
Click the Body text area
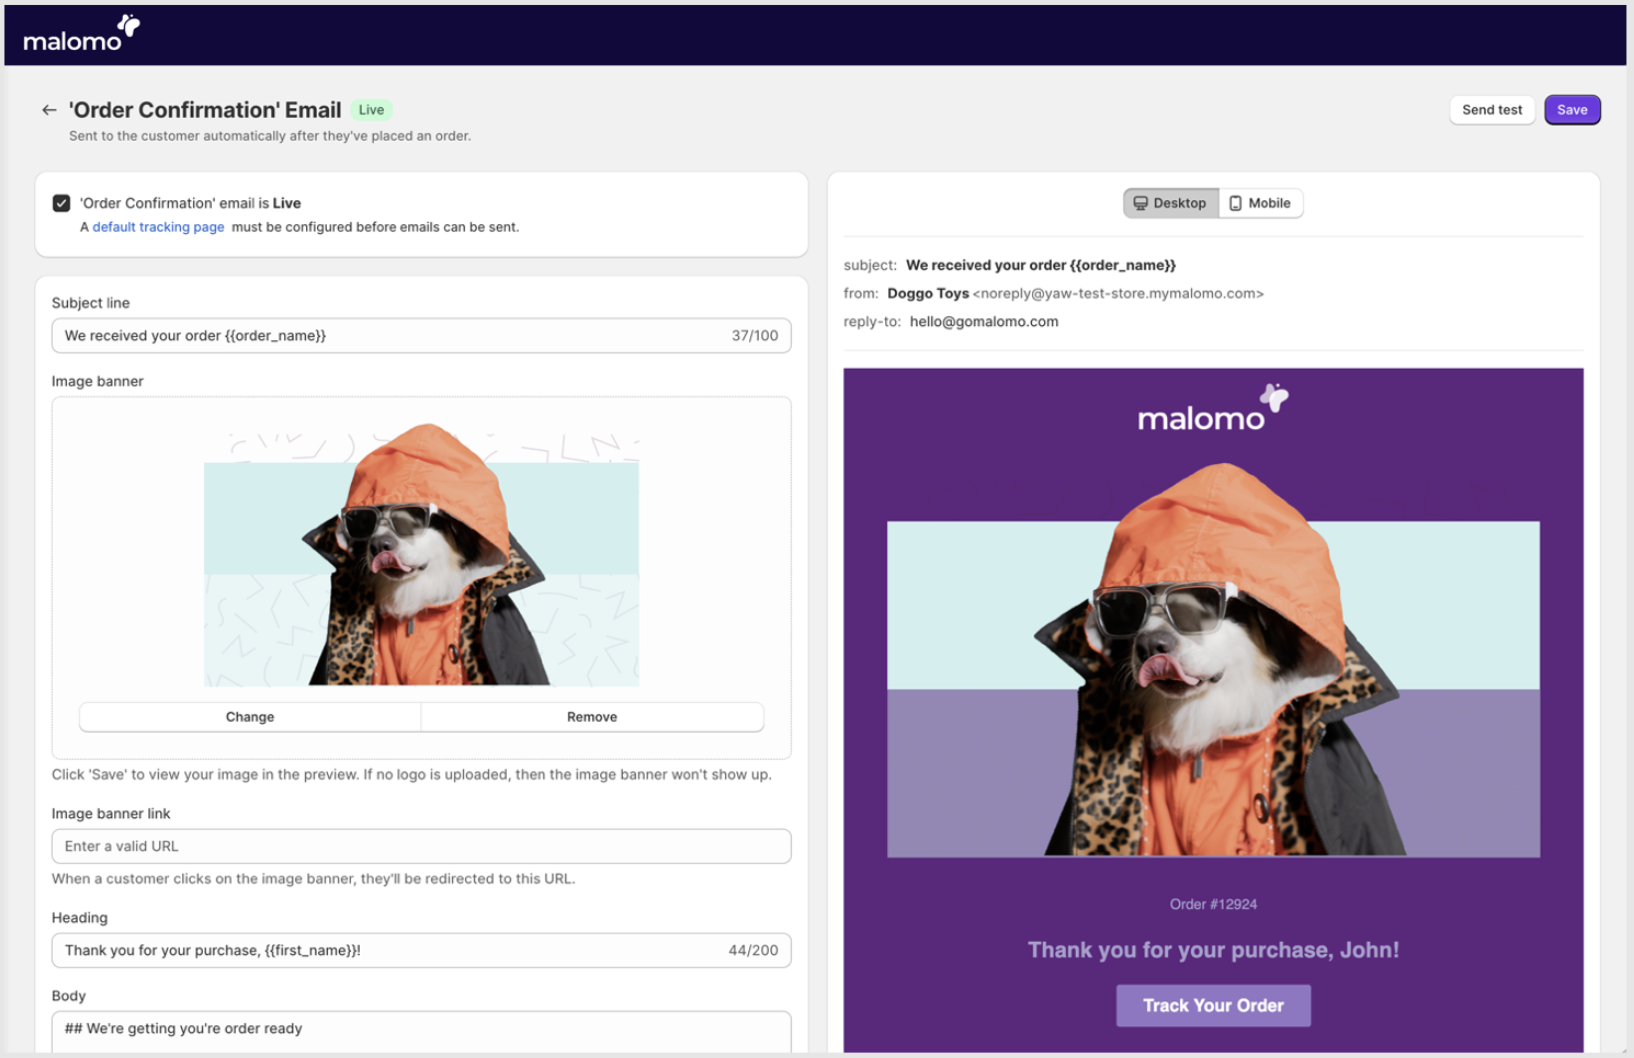pyautogui.click(x=421, y=1030)
